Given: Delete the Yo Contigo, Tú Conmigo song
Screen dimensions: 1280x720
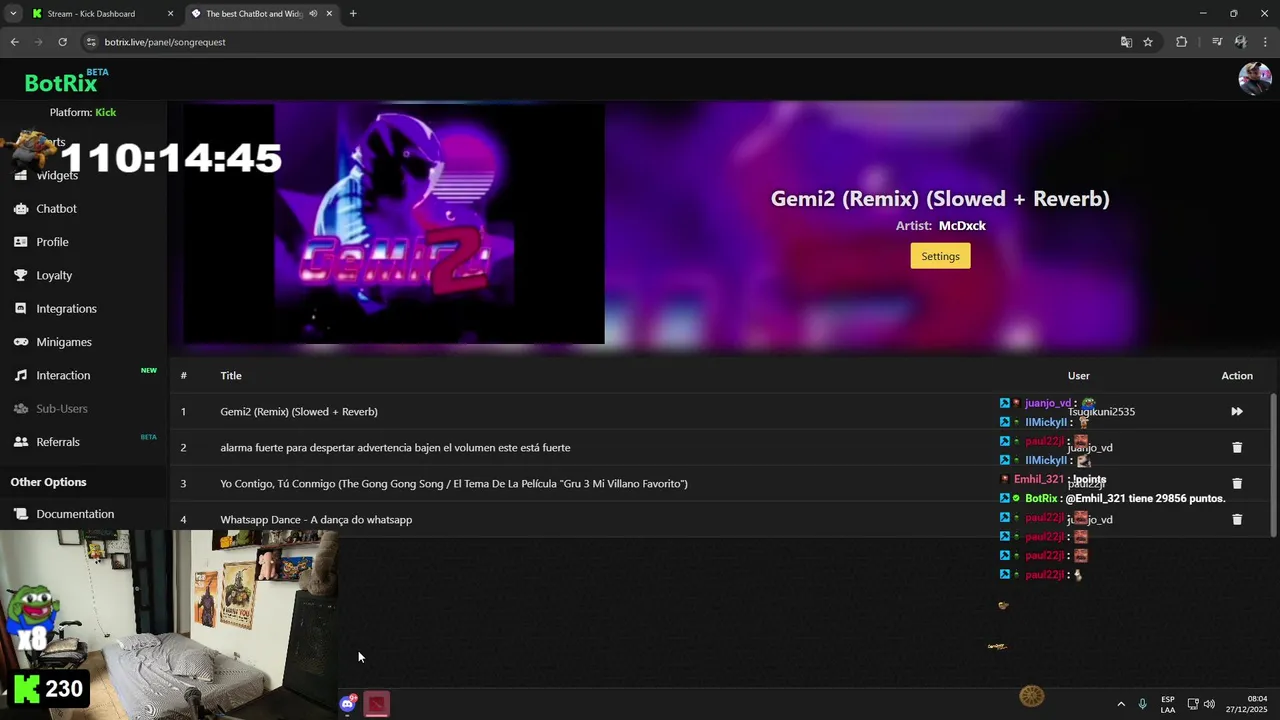Looking at the screenshot, I should click(1237, 483).
